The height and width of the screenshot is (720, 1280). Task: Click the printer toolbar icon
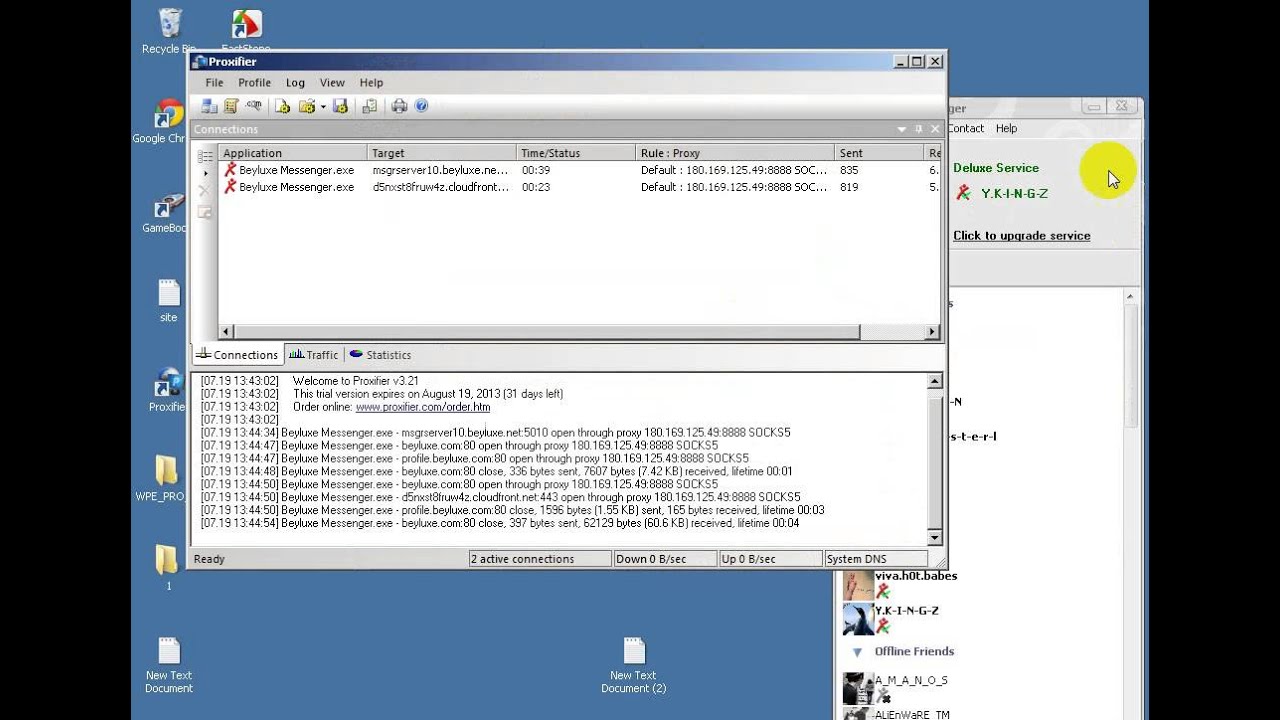pos(400,106)
